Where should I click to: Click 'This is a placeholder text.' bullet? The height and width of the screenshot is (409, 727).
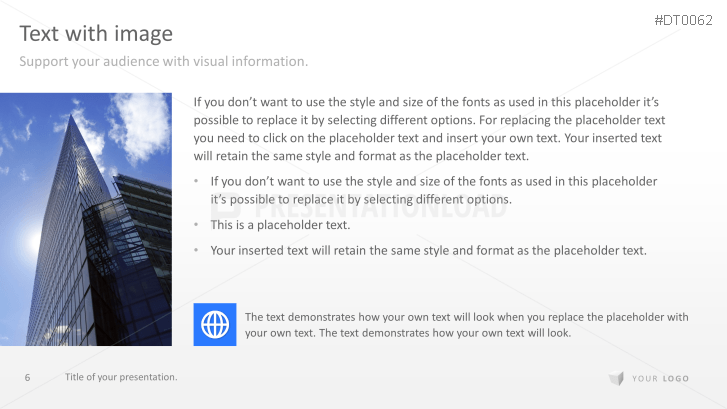(280, 225)
